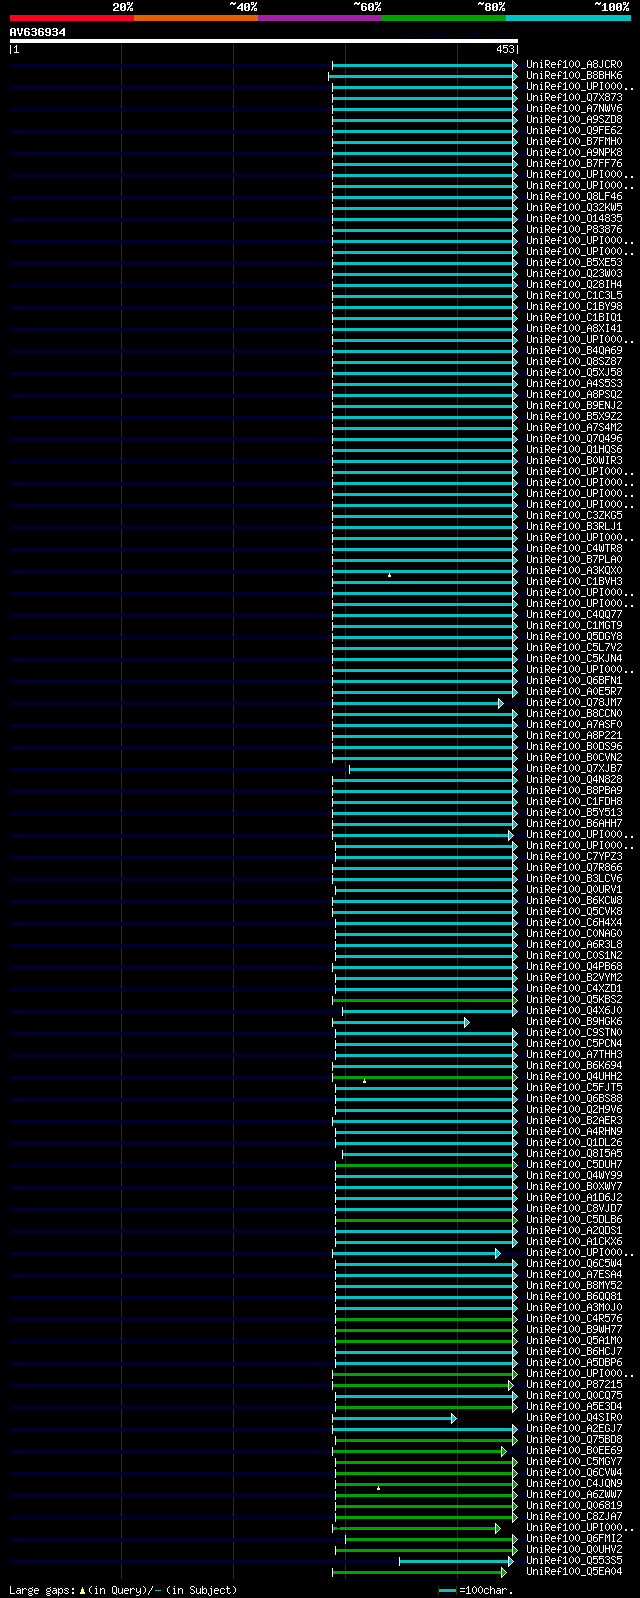640x1598 pixels.
Task: Open UniRef100_Q78JM7 hit label
Action: (574, 703)
